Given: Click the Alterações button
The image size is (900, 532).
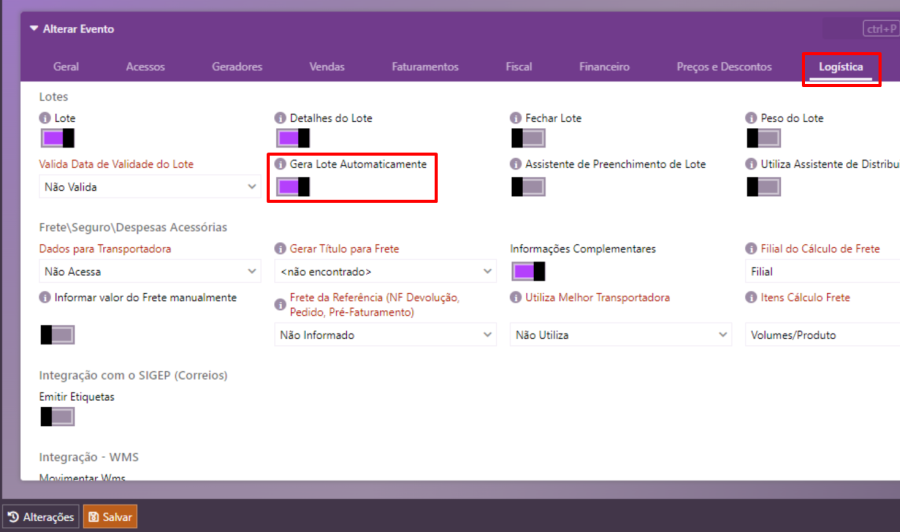Looking at the screenshot, I should (x=41, y=517).
